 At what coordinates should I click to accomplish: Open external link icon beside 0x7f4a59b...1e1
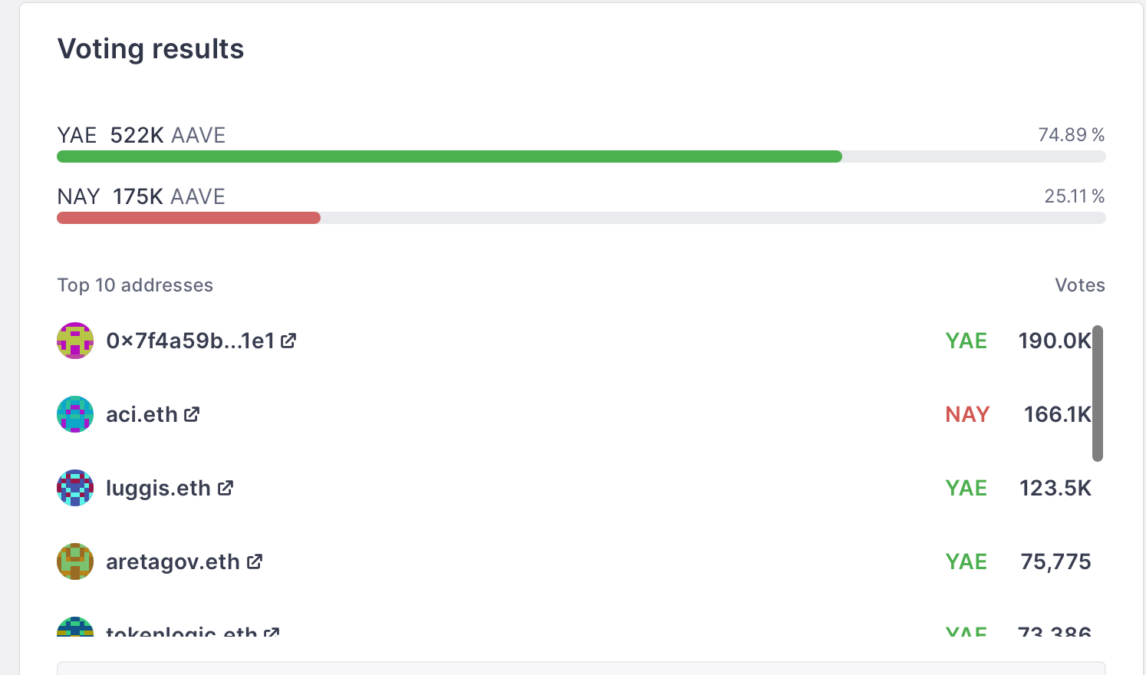click(288, 341)
